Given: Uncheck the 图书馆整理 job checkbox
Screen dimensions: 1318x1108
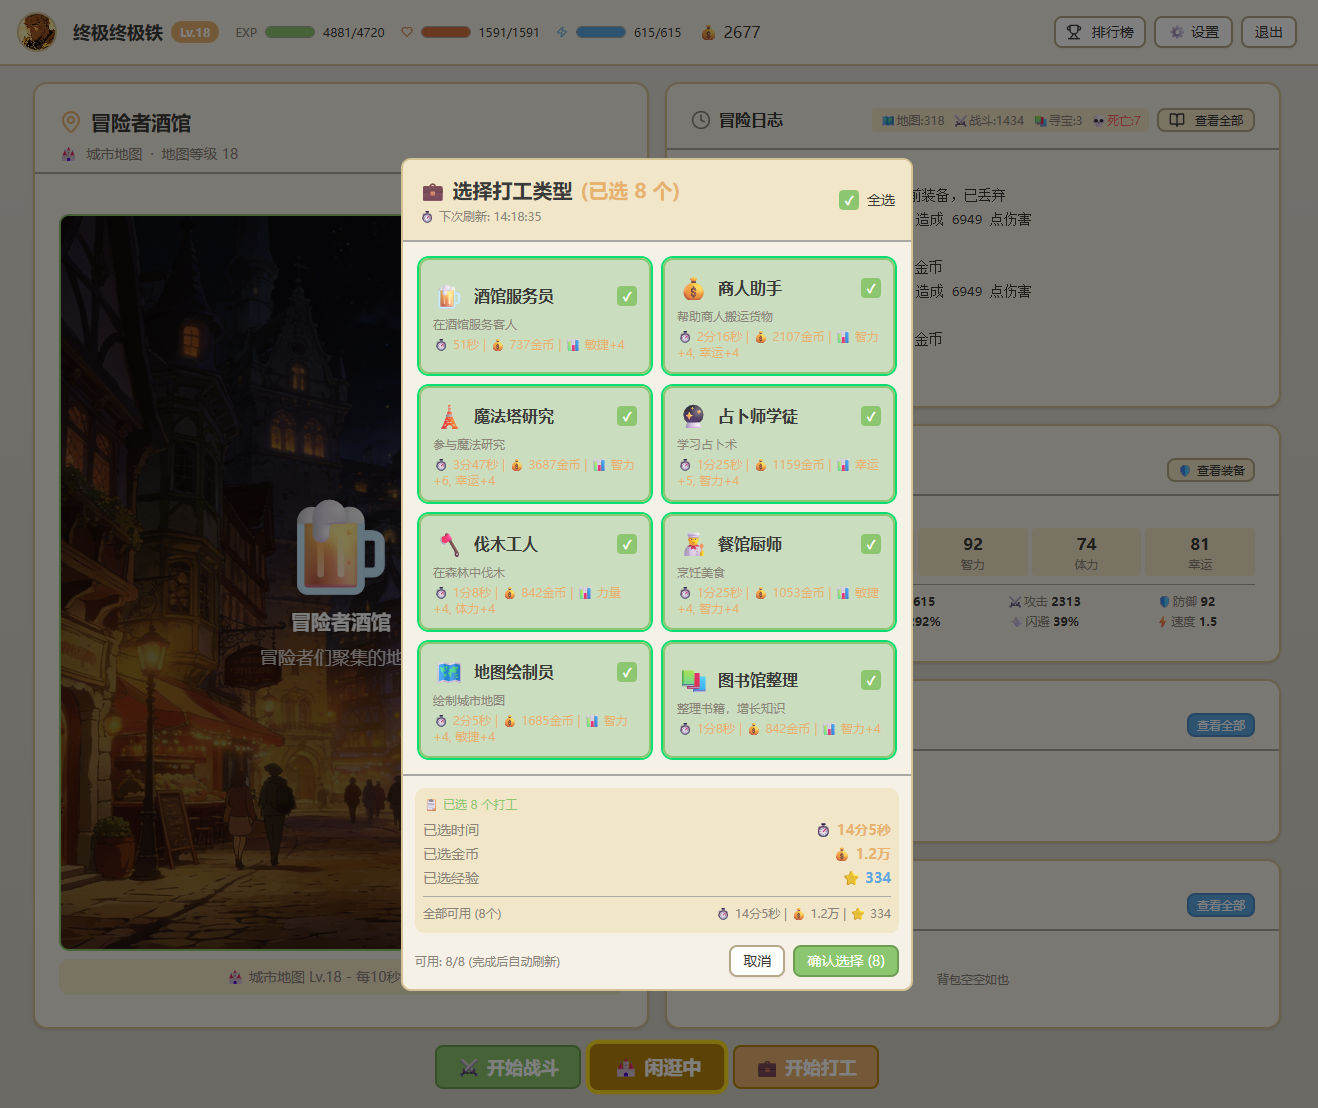Looking at the screenshot, I should pos(871,680).
